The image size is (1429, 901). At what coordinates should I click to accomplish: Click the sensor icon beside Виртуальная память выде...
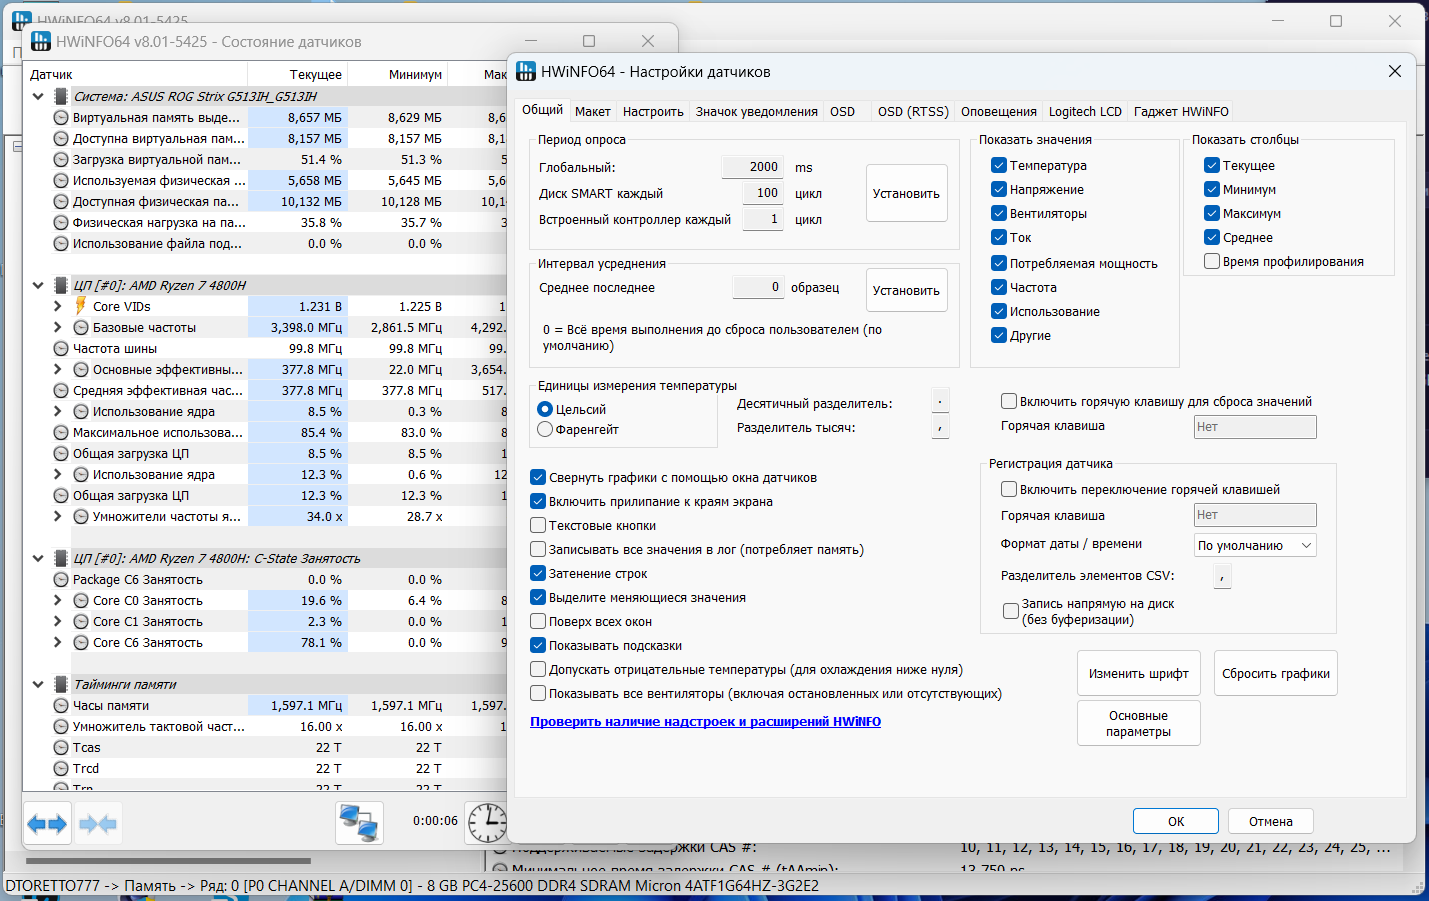(61, 118)
